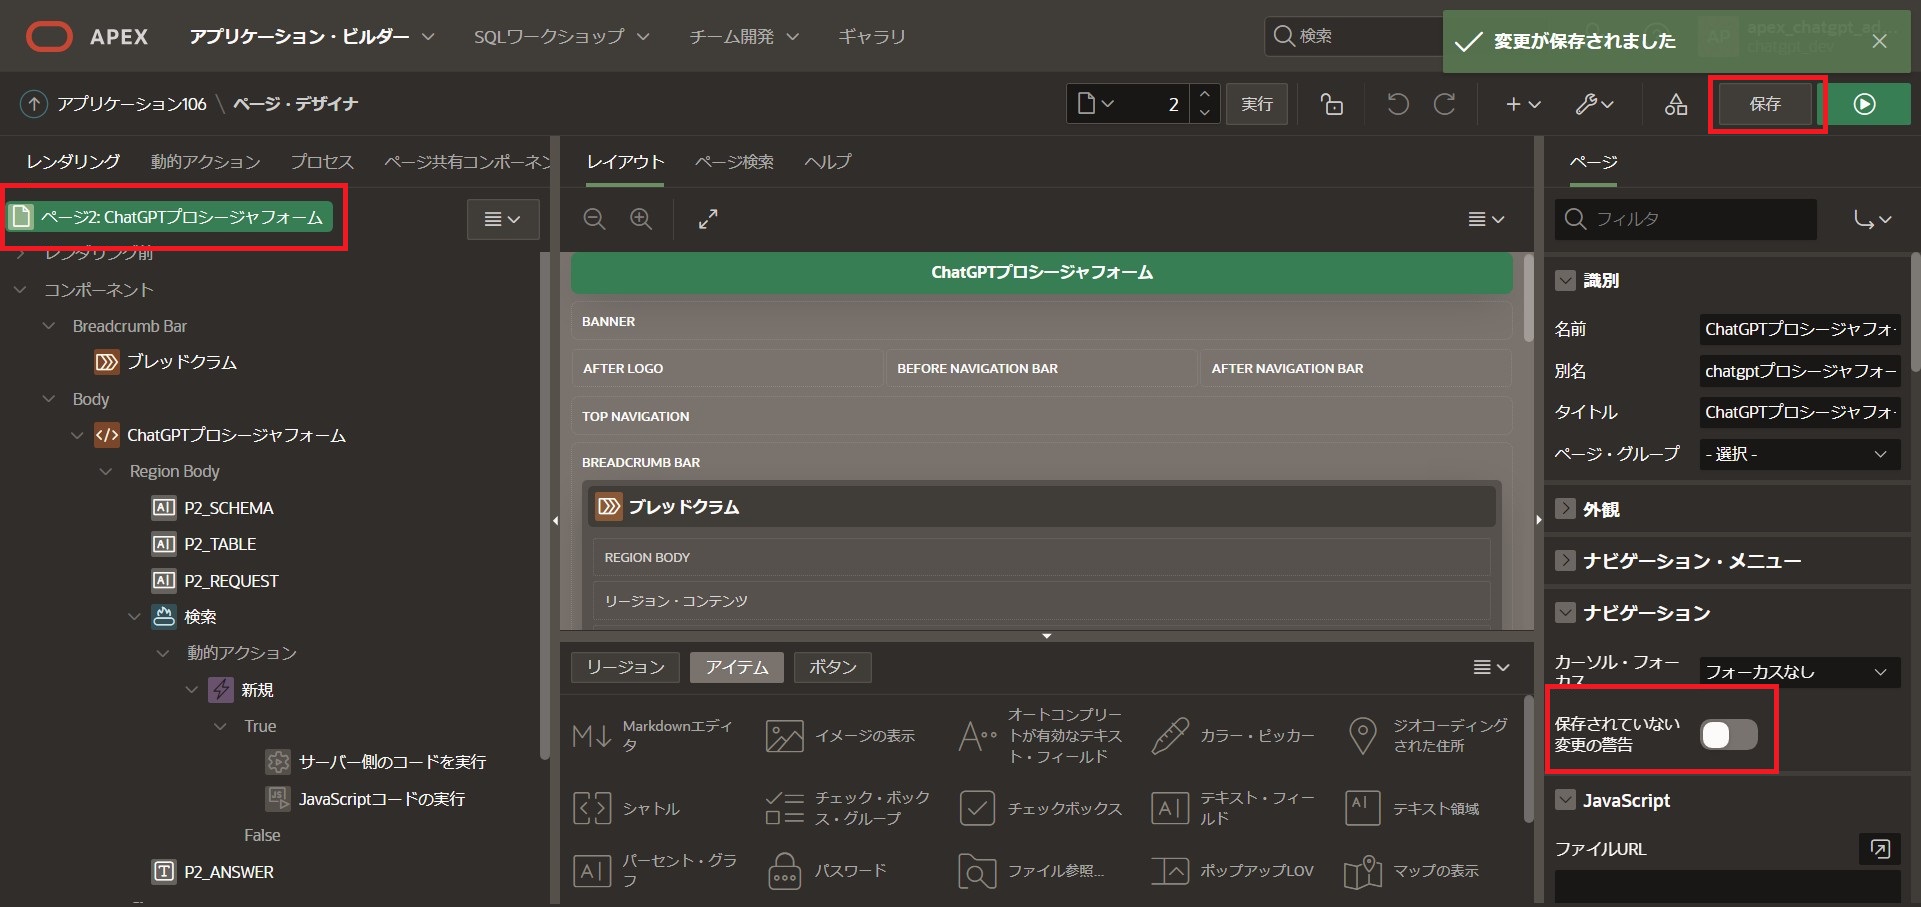Open the page selector document icon

(1096, 104)
